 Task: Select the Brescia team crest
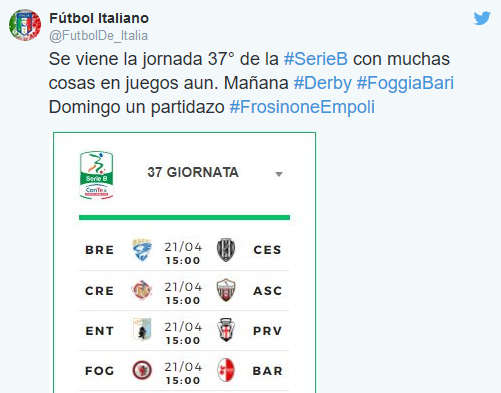click(142, 250)
